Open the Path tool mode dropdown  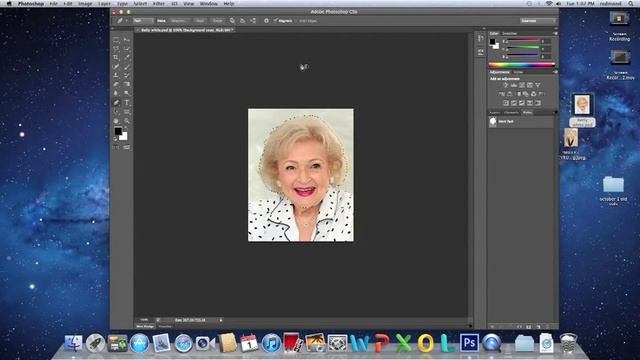(143, 20)
